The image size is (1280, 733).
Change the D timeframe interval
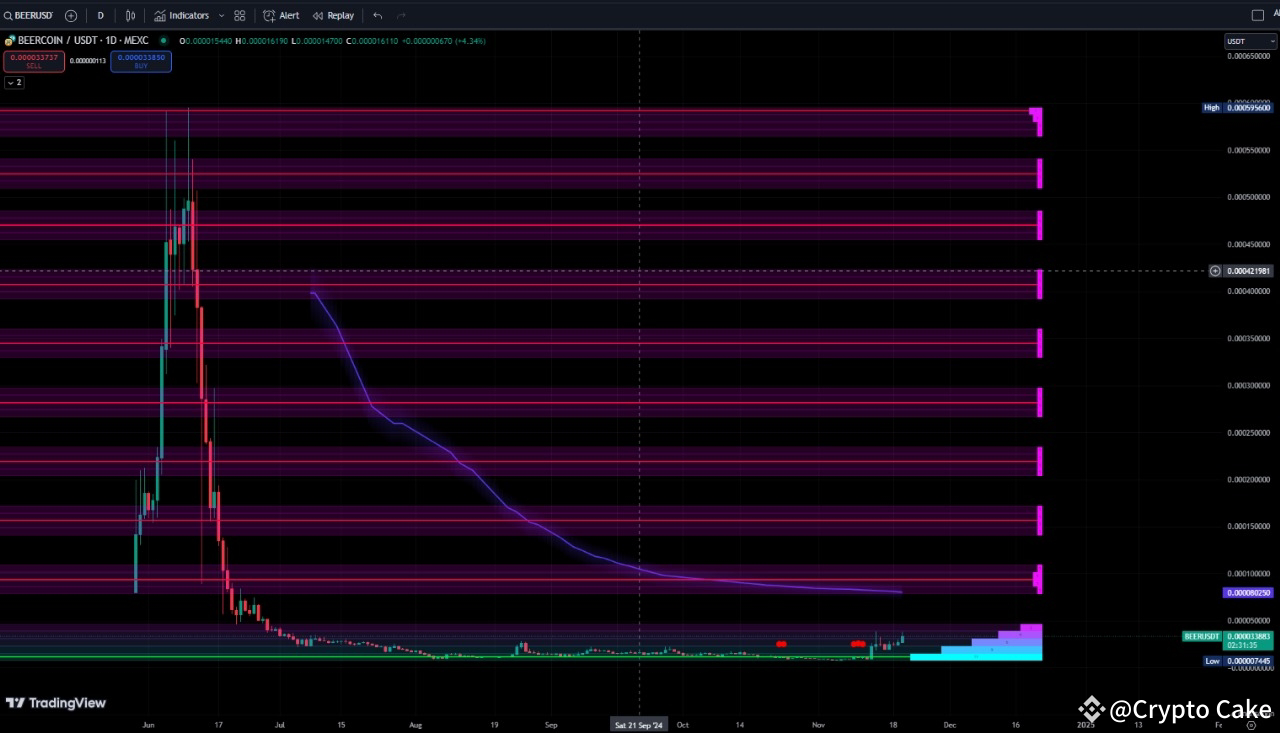coord(100,15)
